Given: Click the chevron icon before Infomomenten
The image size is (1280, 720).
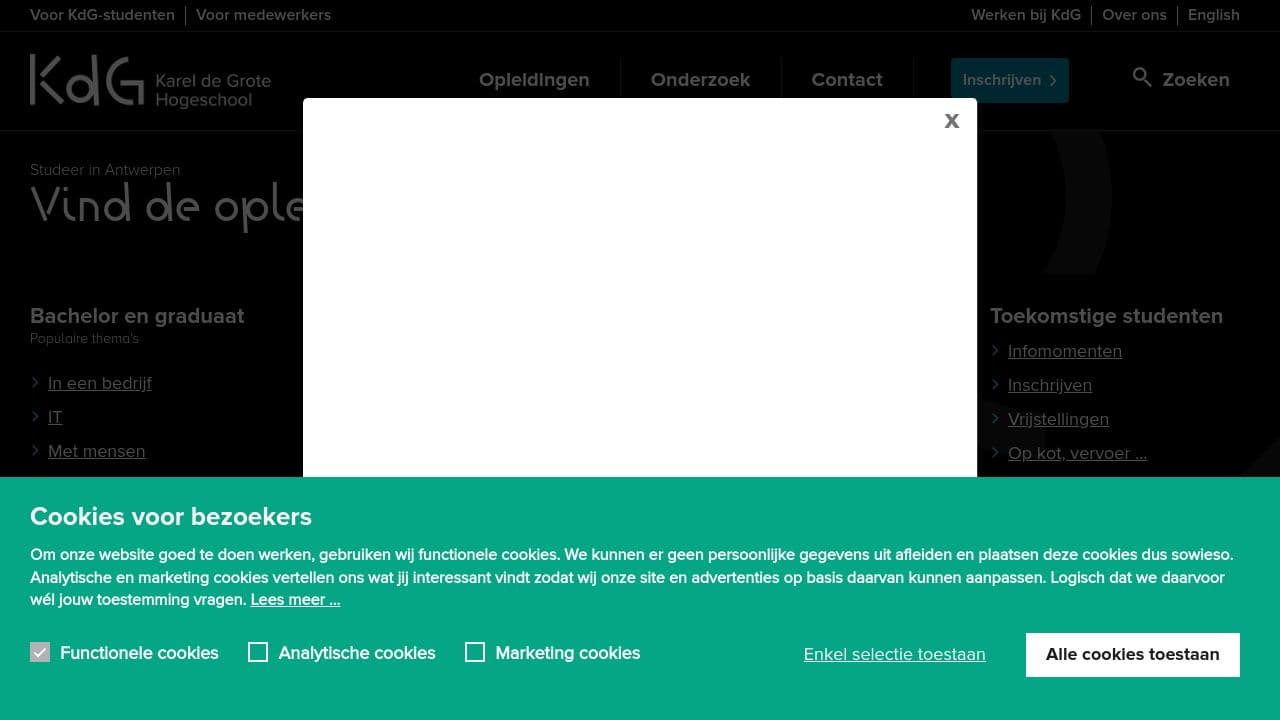Looking at the screenshot, I should (995, 351).
